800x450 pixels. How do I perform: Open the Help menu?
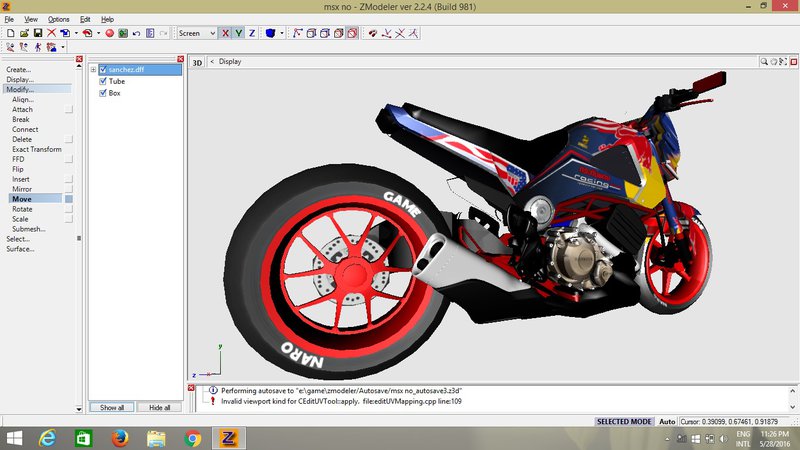tap(107, 19)
